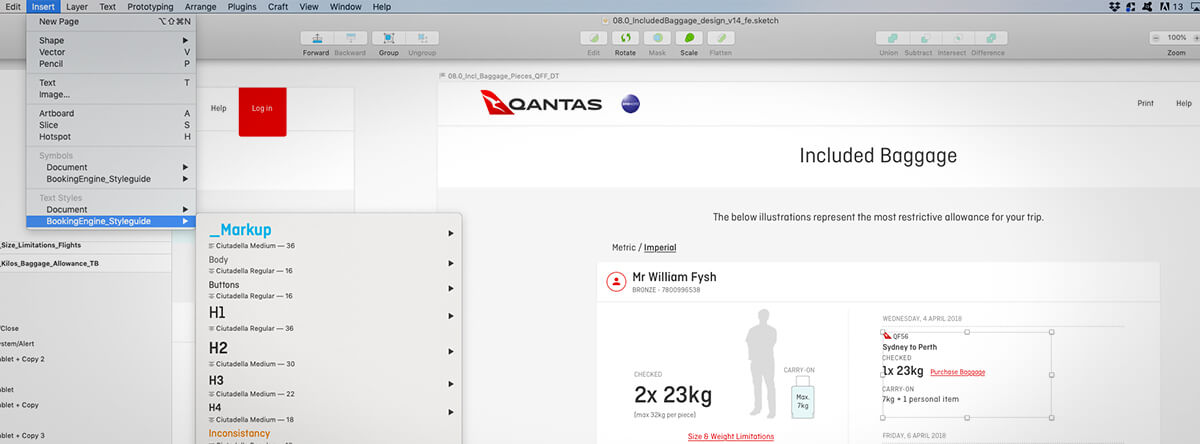The width and height of the screenshot is (1200, 444).
Task: Click the Purchase Baggage link
Action: [957, 372]
